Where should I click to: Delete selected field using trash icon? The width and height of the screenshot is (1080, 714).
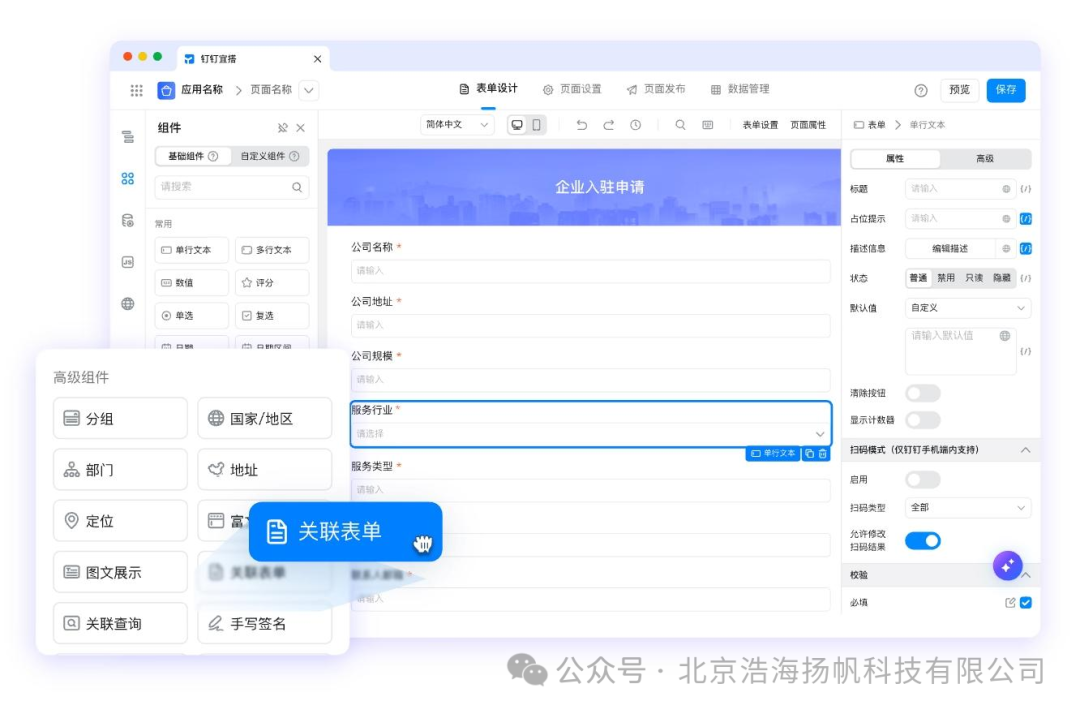tap(822, 454)
